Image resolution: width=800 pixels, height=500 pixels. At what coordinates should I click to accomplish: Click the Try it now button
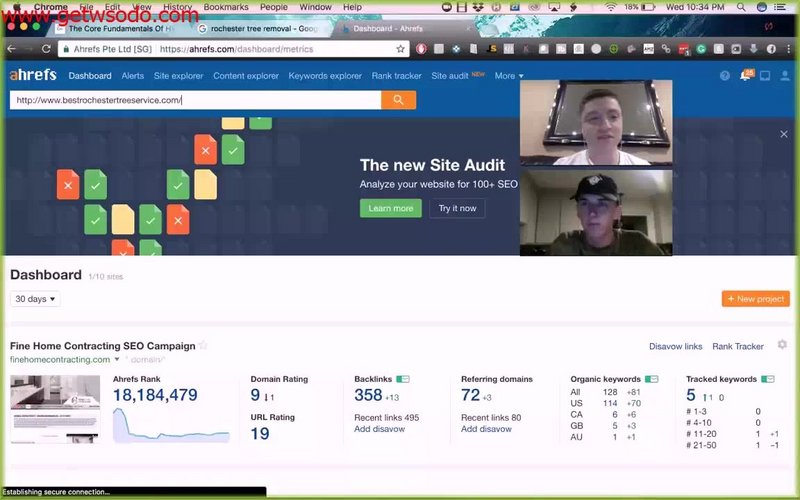[457, 208]
